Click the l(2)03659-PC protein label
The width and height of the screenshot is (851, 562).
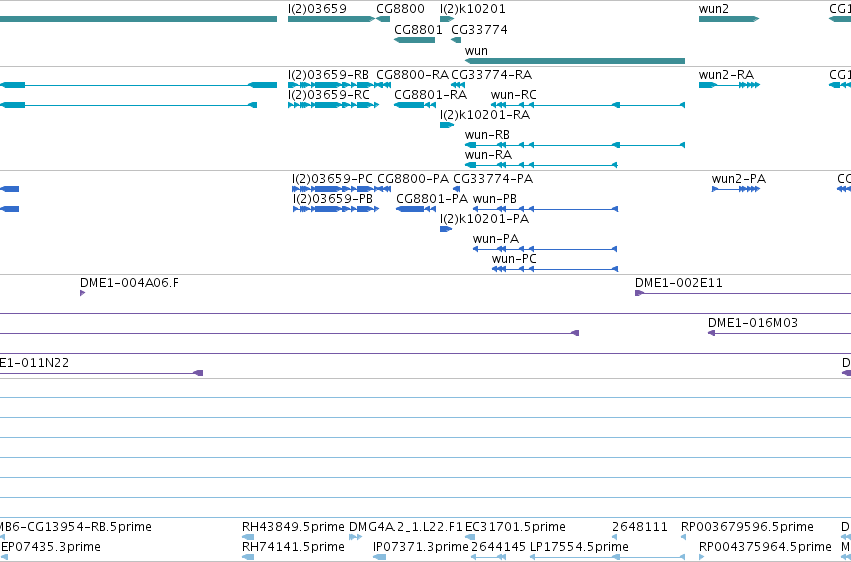pos(332,179)
